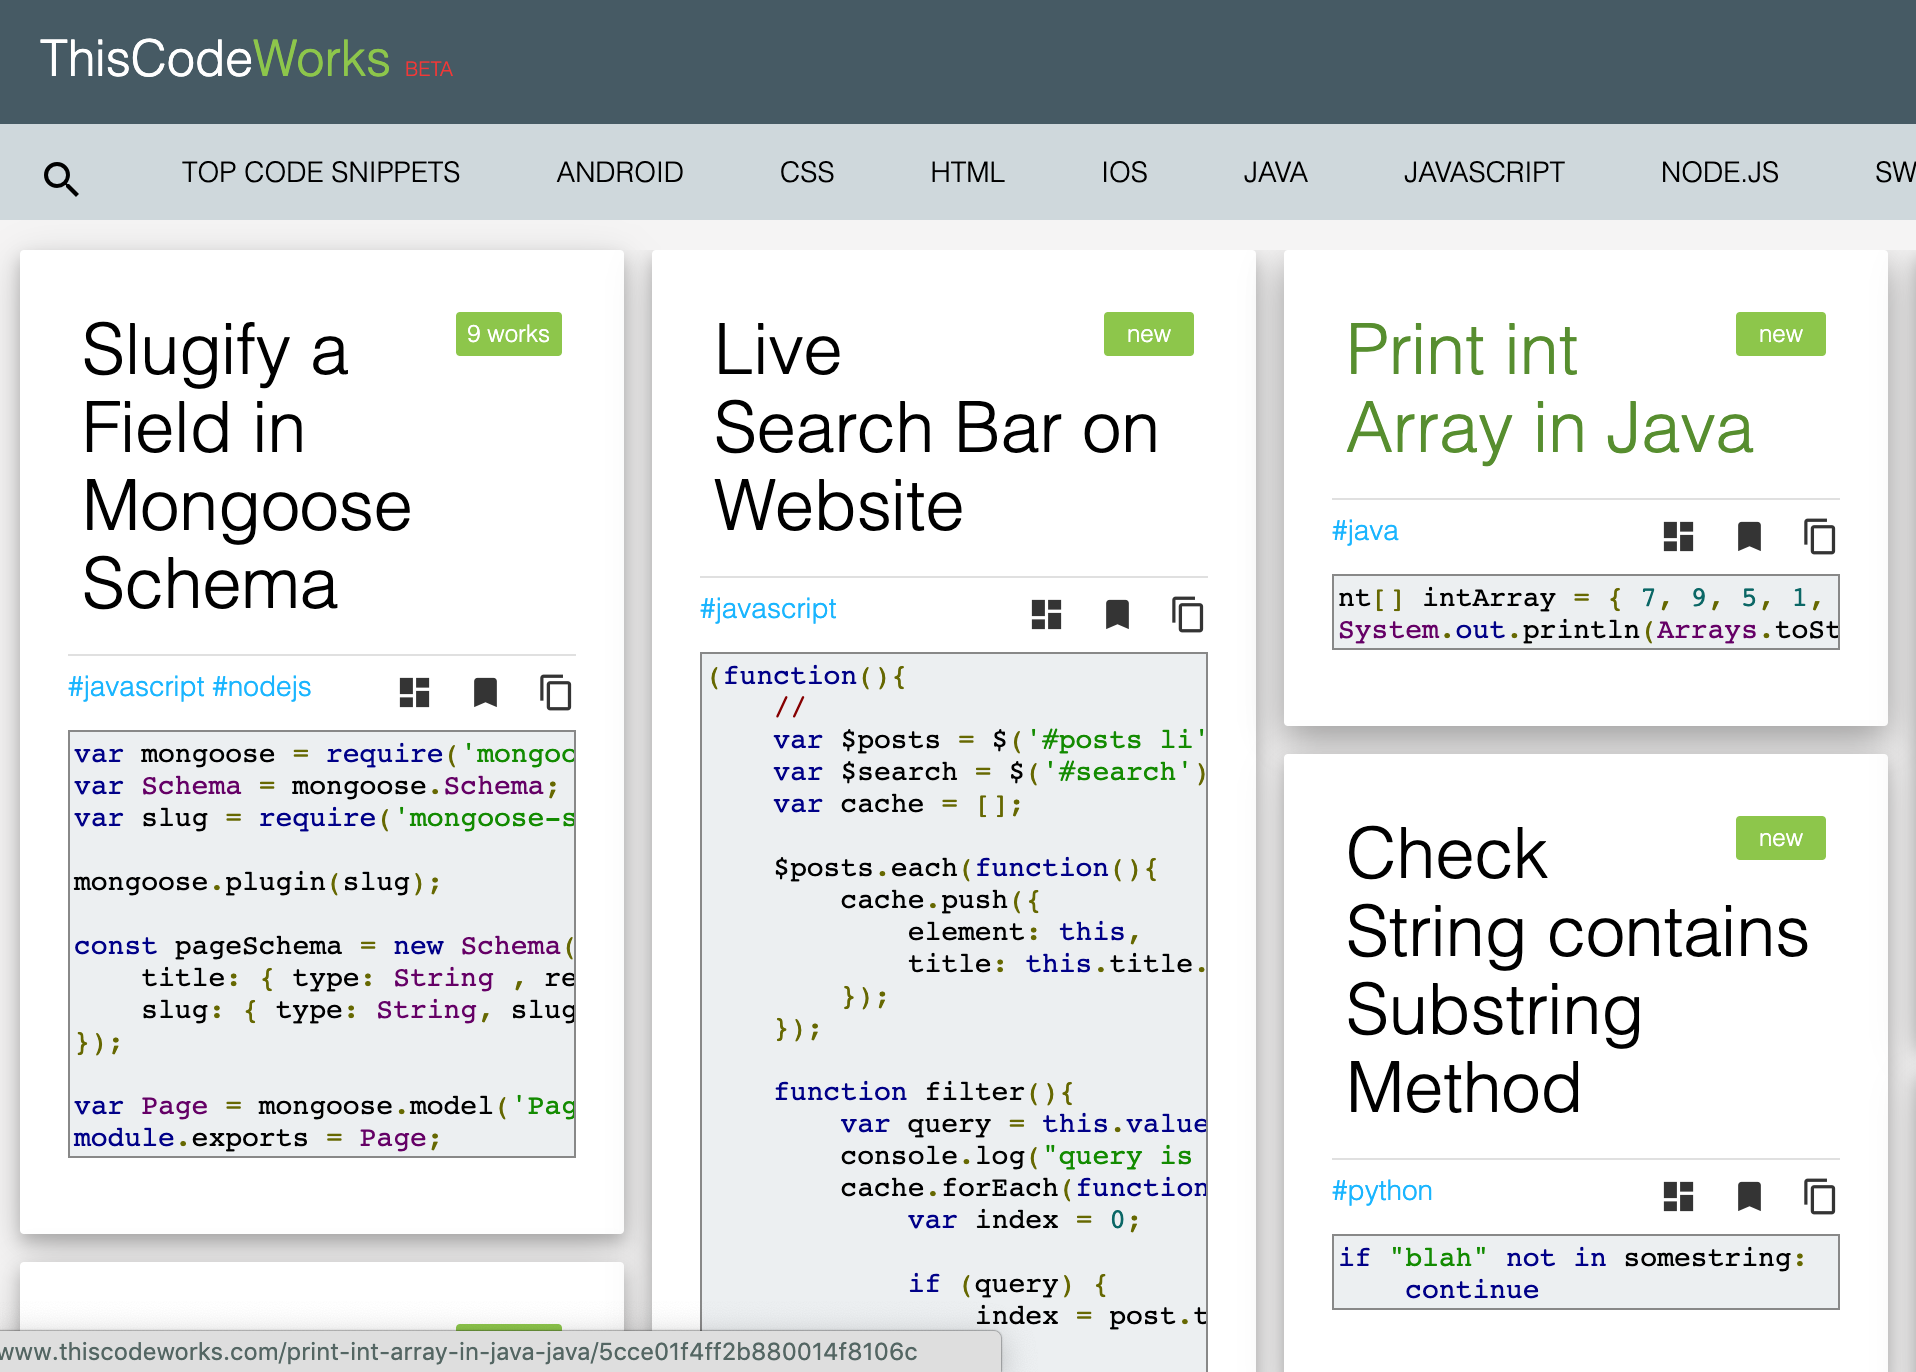Screen dimensions: 1916x1372
Task: Click the ThisCodeWorks logo
Action: tap(215, 59)
